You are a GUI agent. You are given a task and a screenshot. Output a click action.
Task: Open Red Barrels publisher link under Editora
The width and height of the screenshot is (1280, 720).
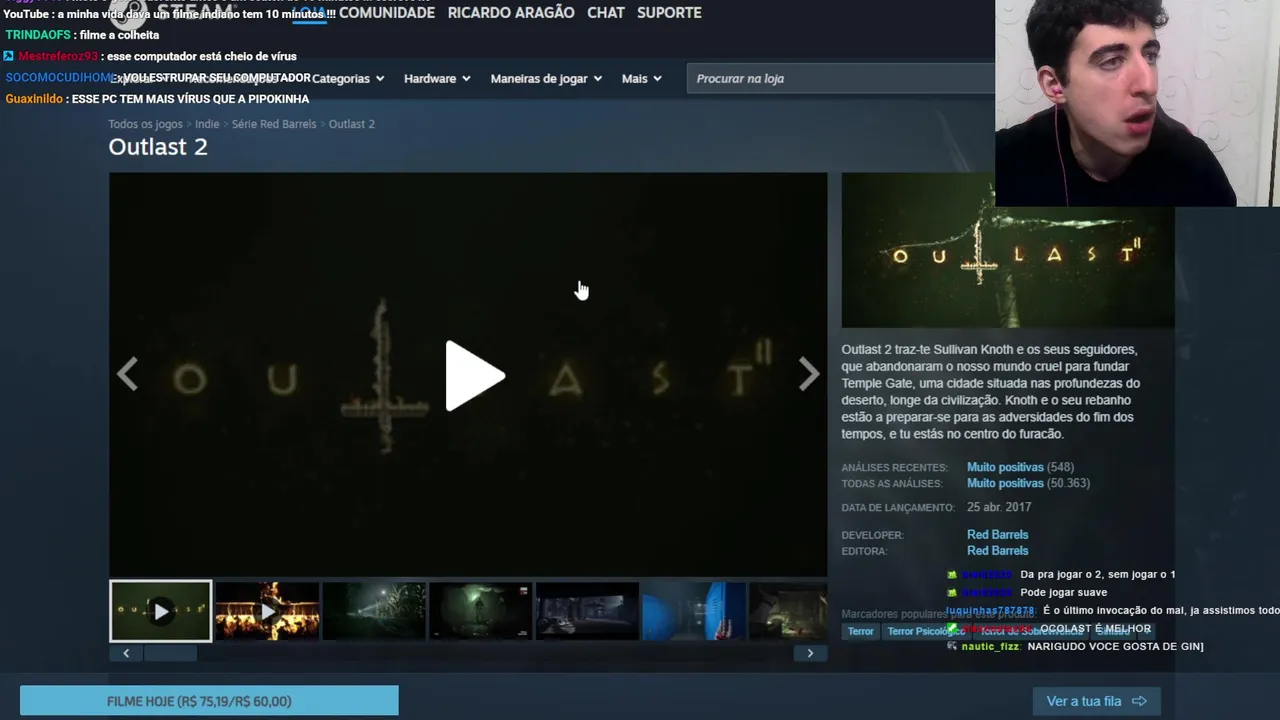pyautogui.click(x=997, y=551)
